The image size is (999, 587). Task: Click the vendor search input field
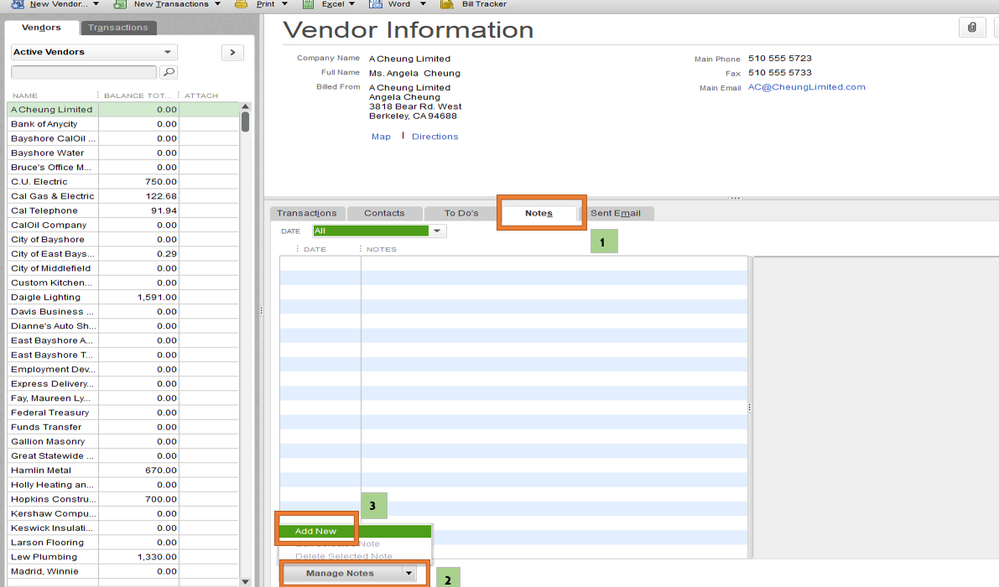[x=83, y=72]
